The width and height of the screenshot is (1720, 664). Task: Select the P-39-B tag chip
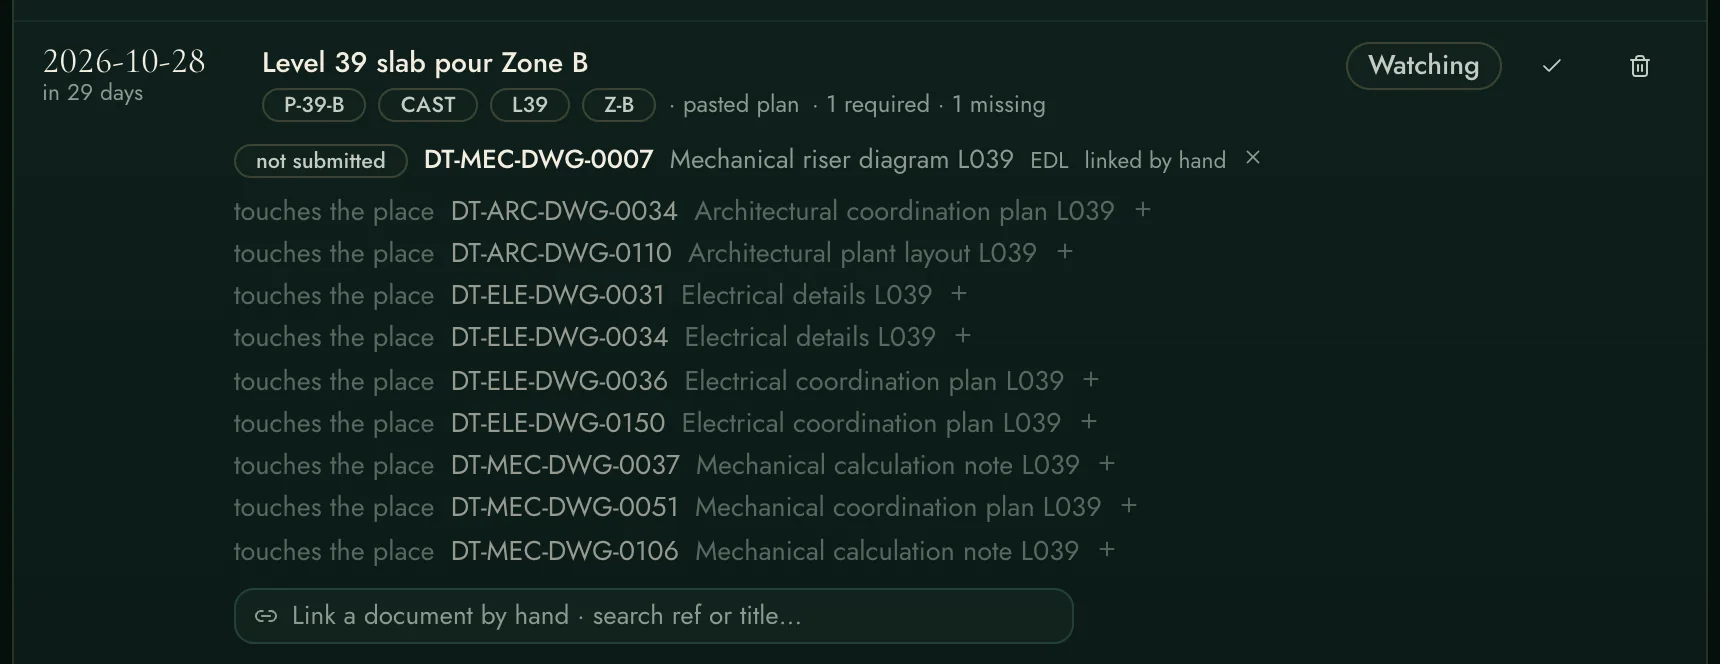click(314, 105)
